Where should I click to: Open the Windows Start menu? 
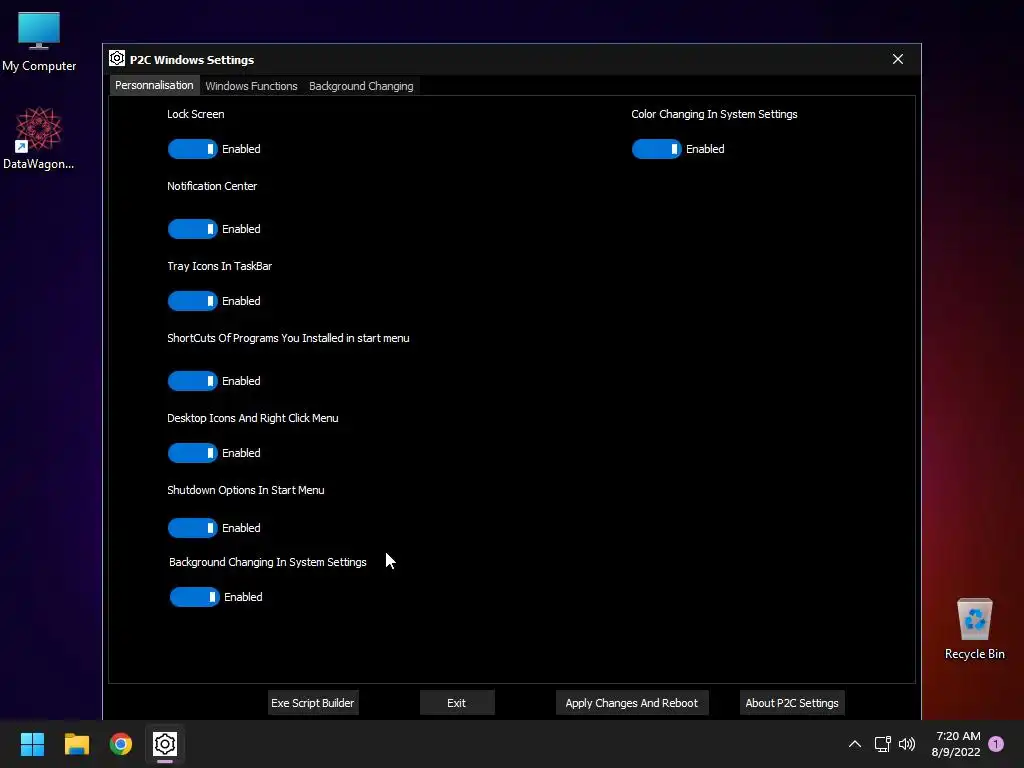pos(32,744)
